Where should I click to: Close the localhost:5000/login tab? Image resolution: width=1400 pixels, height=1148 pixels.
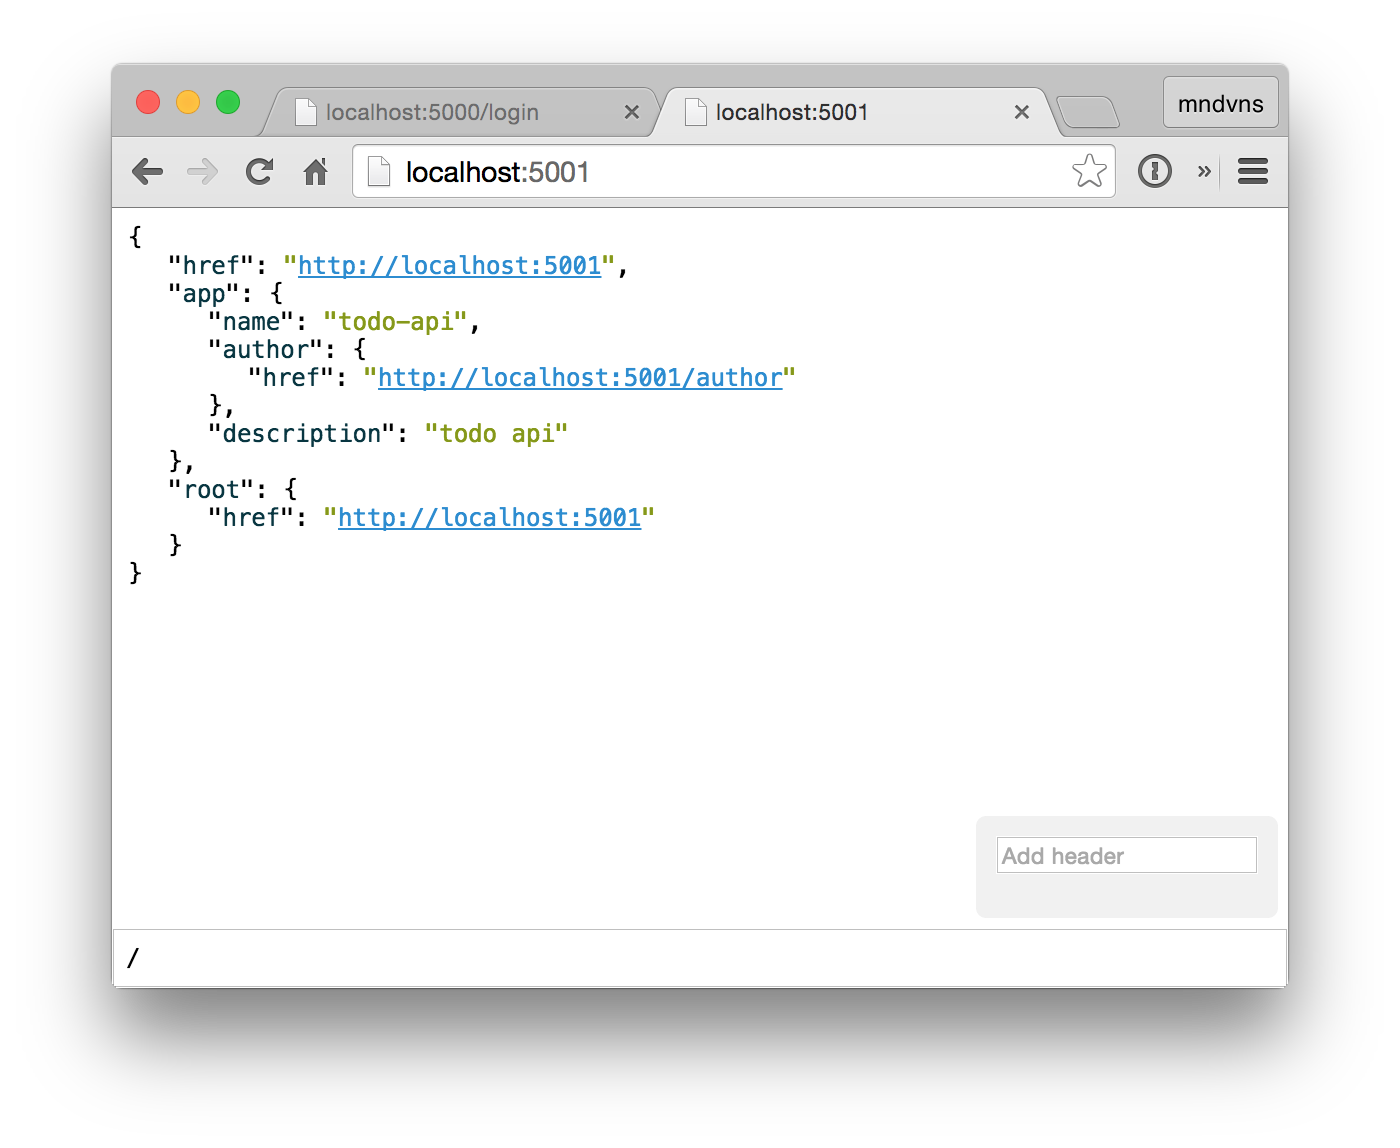tap(632, 112)
